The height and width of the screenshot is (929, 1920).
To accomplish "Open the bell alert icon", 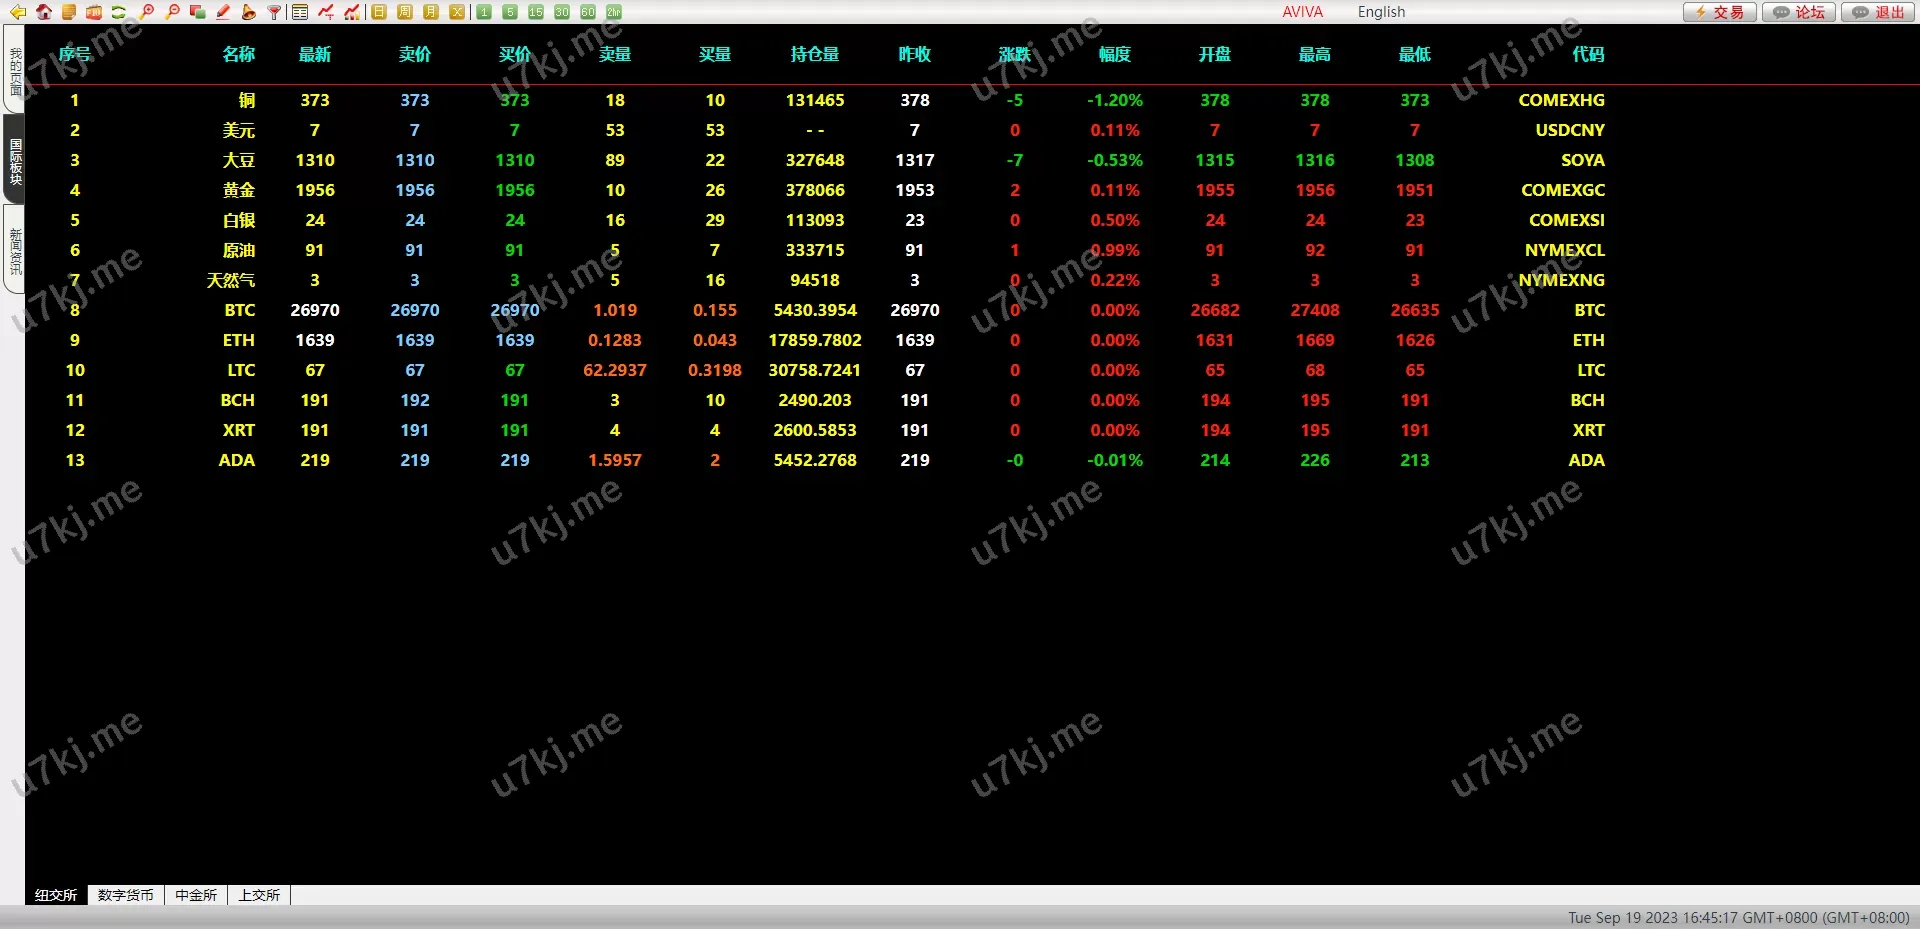I will click(x=248, y=12).
